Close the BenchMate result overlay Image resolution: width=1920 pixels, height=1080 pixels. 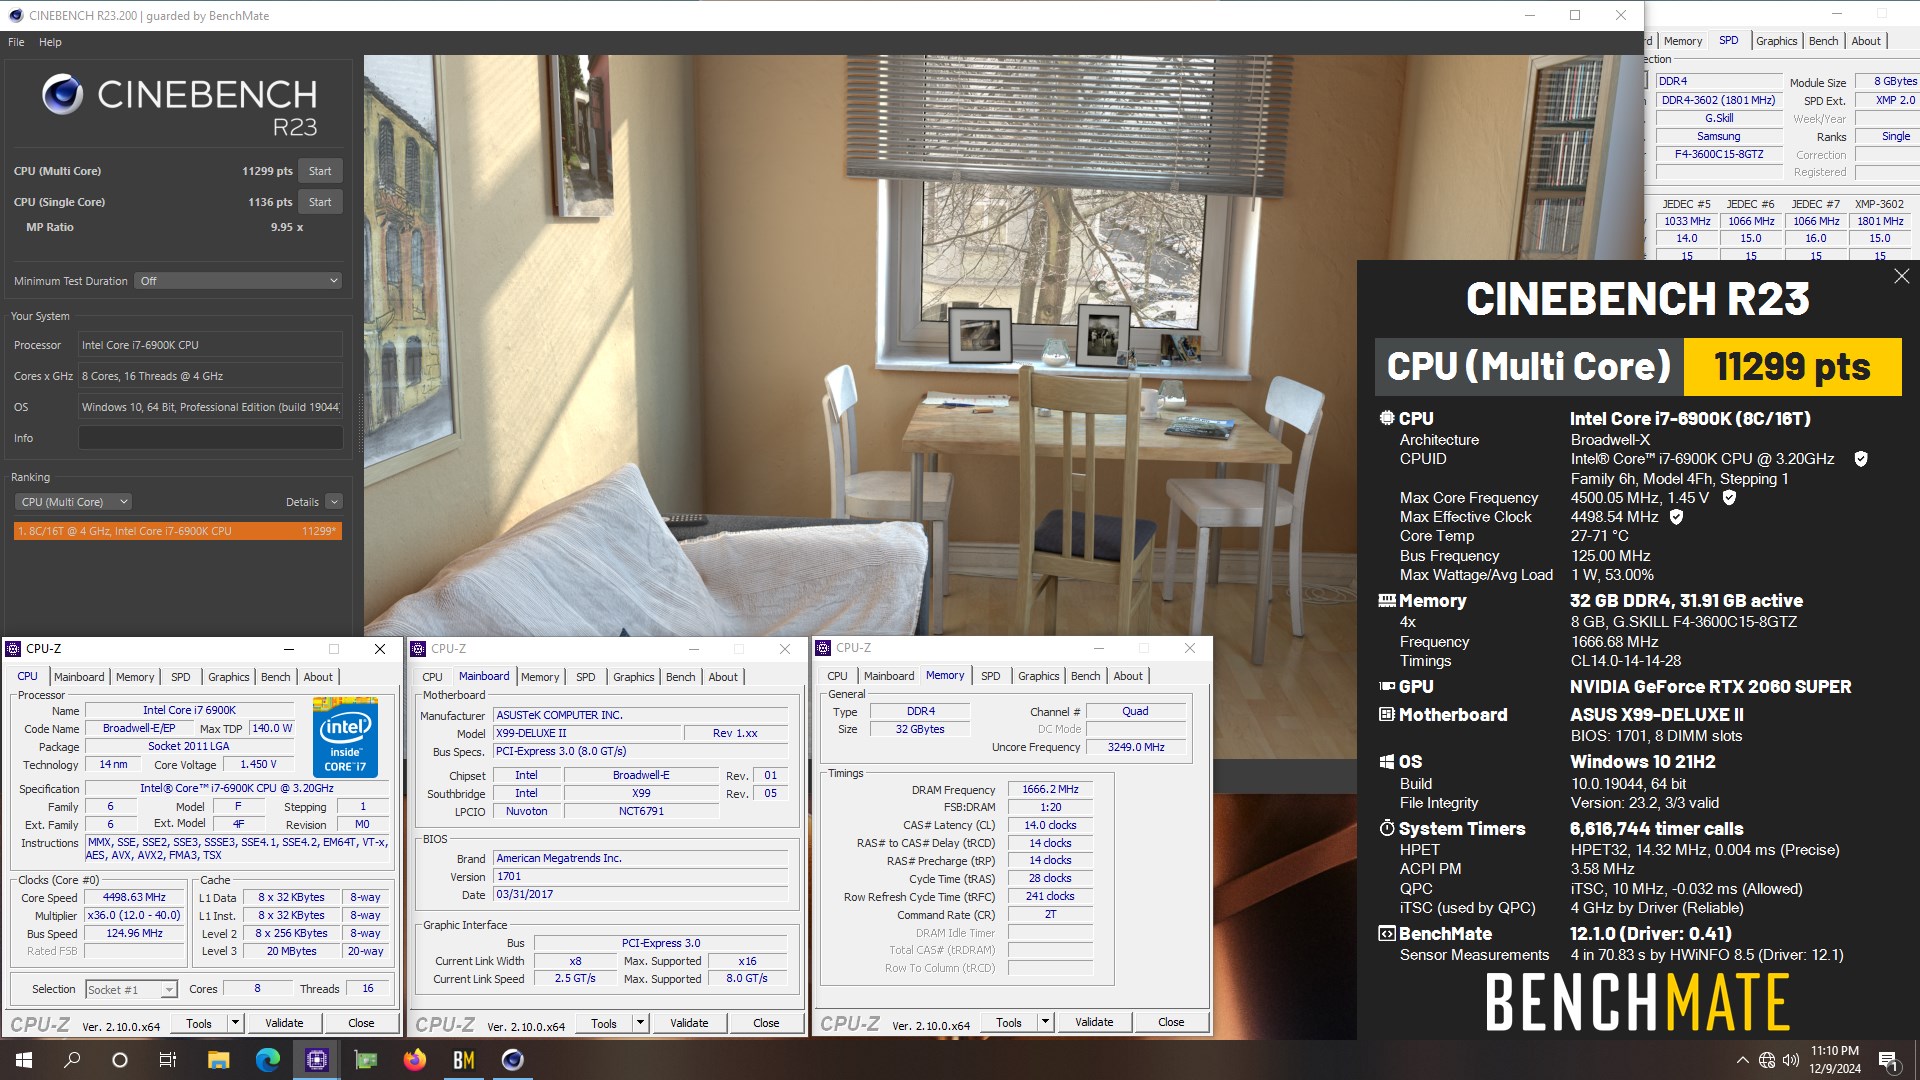(1901, 276)
